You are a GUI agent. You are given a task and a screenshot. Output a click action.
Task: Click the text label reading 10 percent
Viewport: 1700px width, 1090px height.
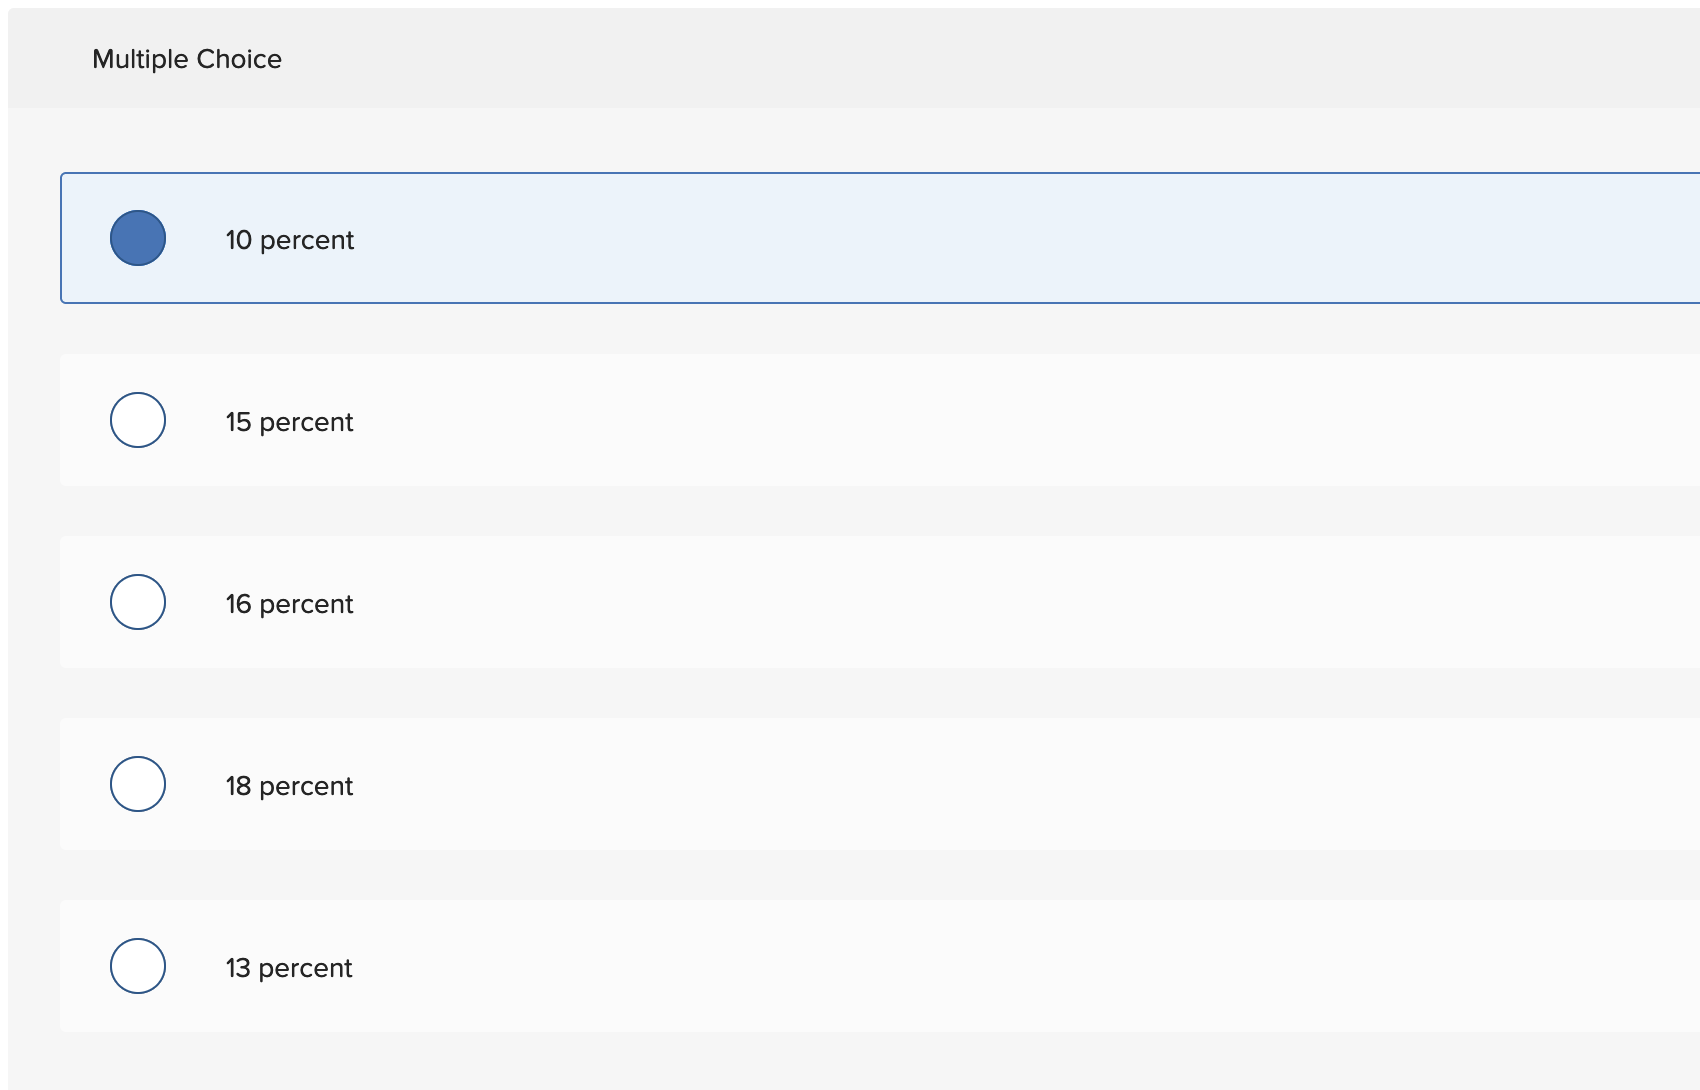[289, 240]
